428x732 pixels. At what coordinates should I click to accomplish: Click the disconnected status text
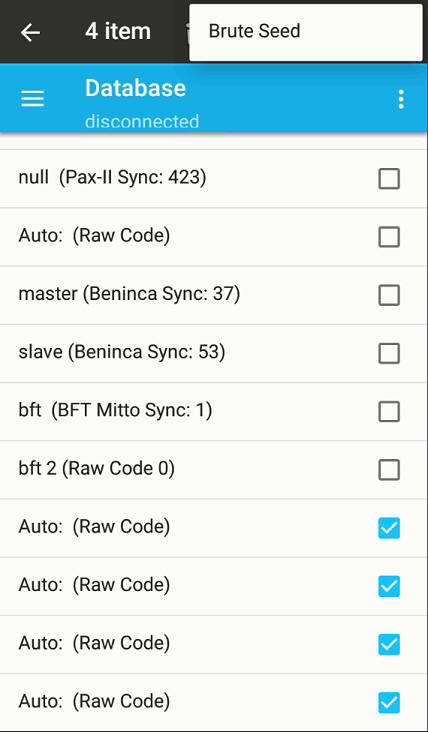coord(142,121)
